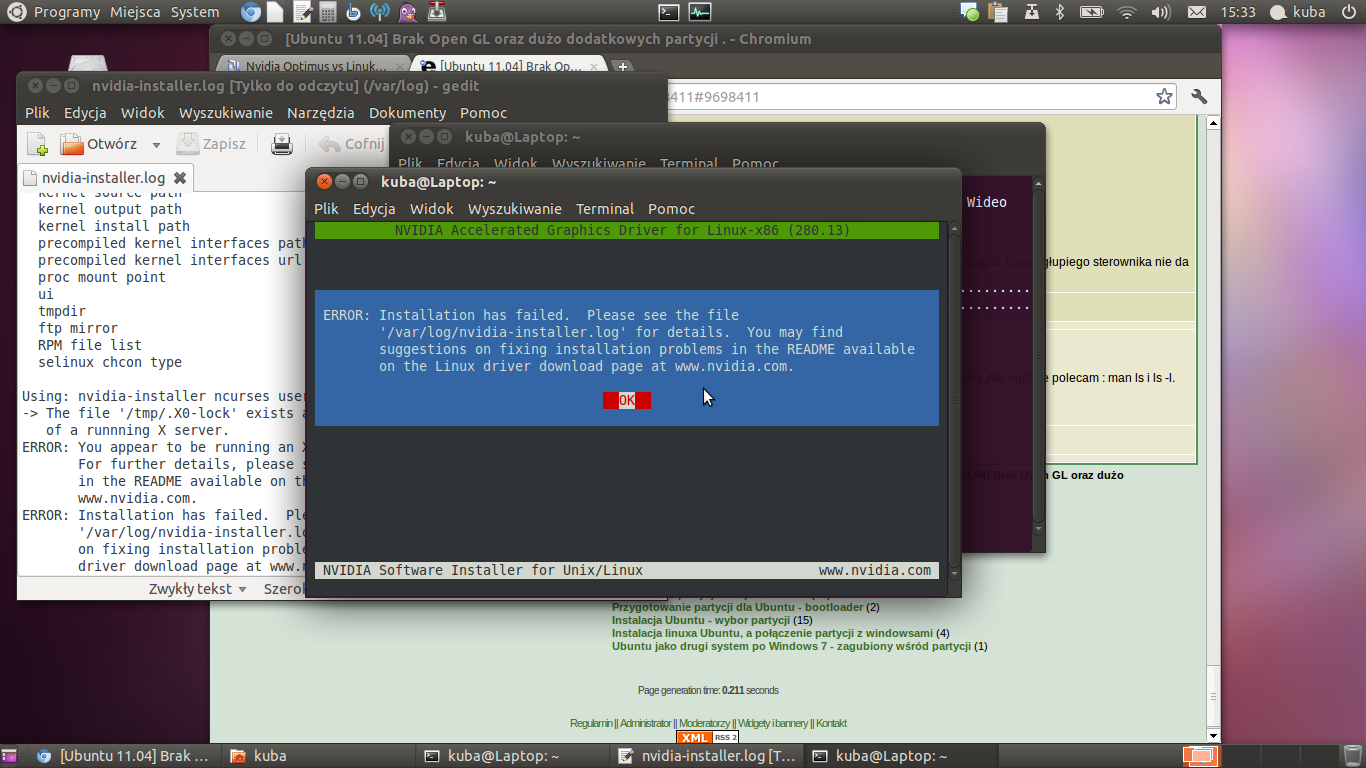Click the print icon in gedit toolbar
Image resolution: width=1366 pixels, height=768 pixels.
(x=282, y=144)
